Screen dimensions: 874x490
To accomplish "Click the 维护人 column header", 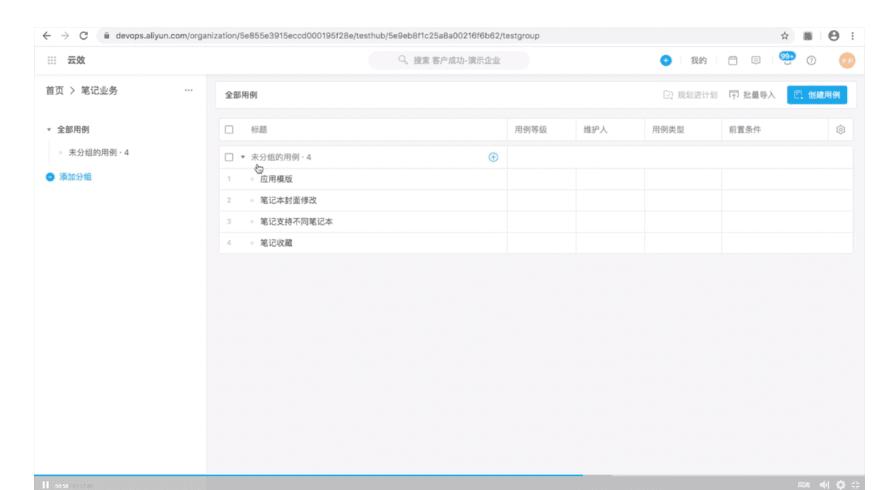I will [595, 129].
